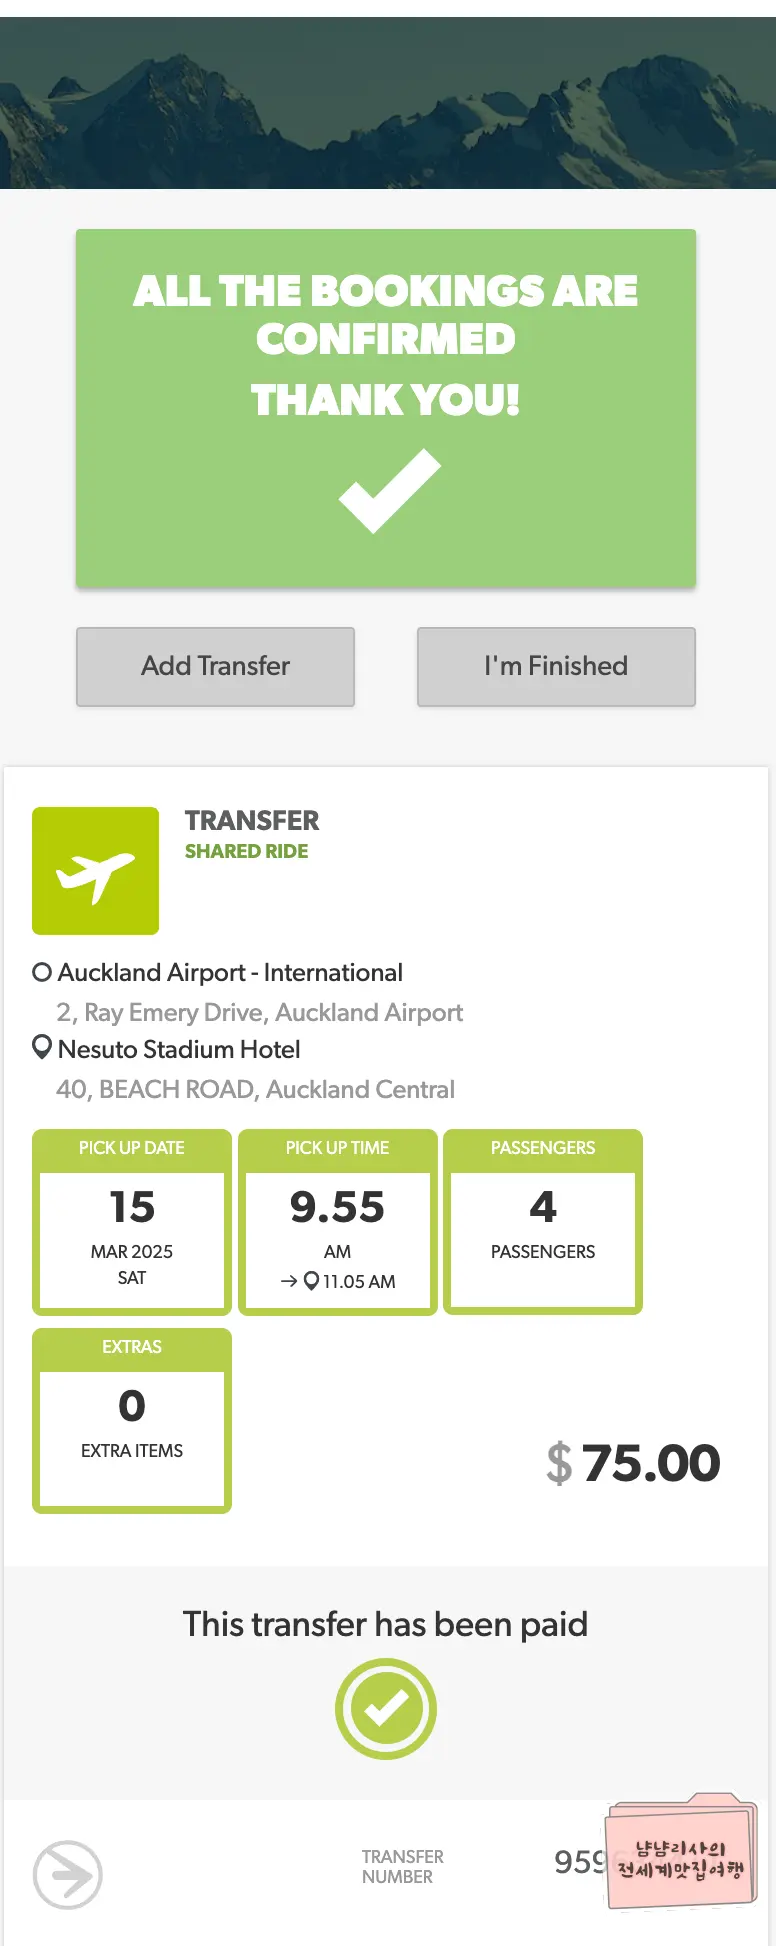This screenshot has width=776, height=1946.
Task: Click the Shared Ride label
Action: [246, 851]
